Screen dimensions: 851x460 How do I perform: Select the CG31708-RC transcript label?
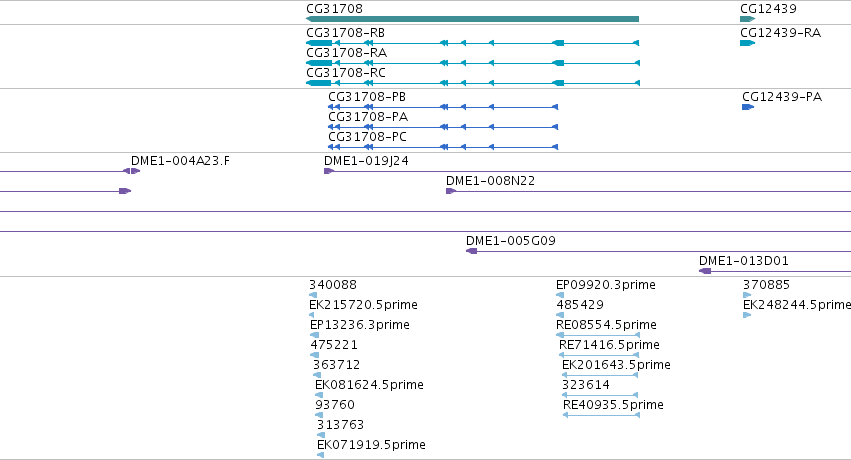(346, 73)
